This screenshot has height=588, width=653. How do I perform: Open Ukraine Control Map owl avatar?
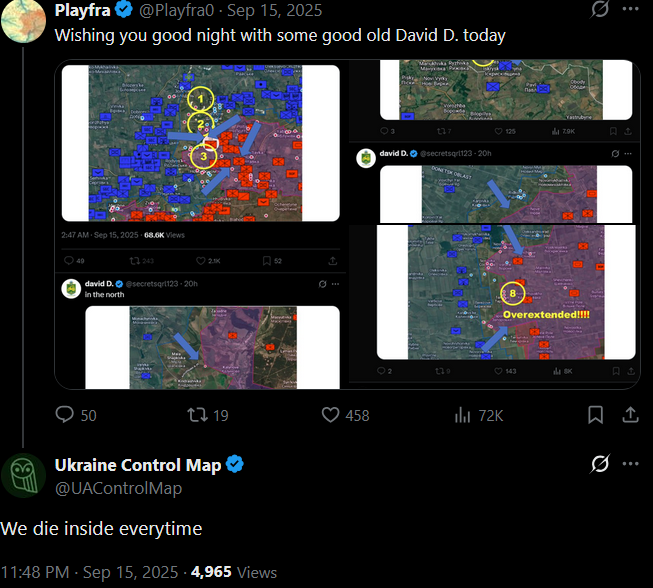23,476
